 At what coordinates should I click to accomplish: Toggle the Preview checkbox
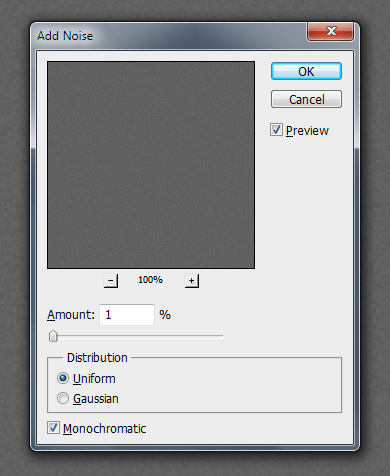276,130
